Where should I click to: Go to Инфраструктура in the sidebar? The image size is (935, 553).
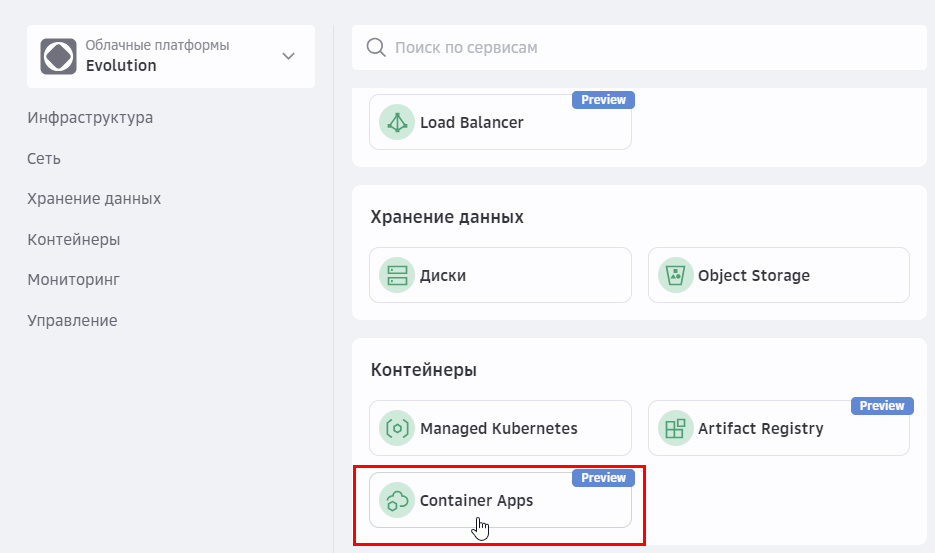pyautogui.click(x=90, y=117)
